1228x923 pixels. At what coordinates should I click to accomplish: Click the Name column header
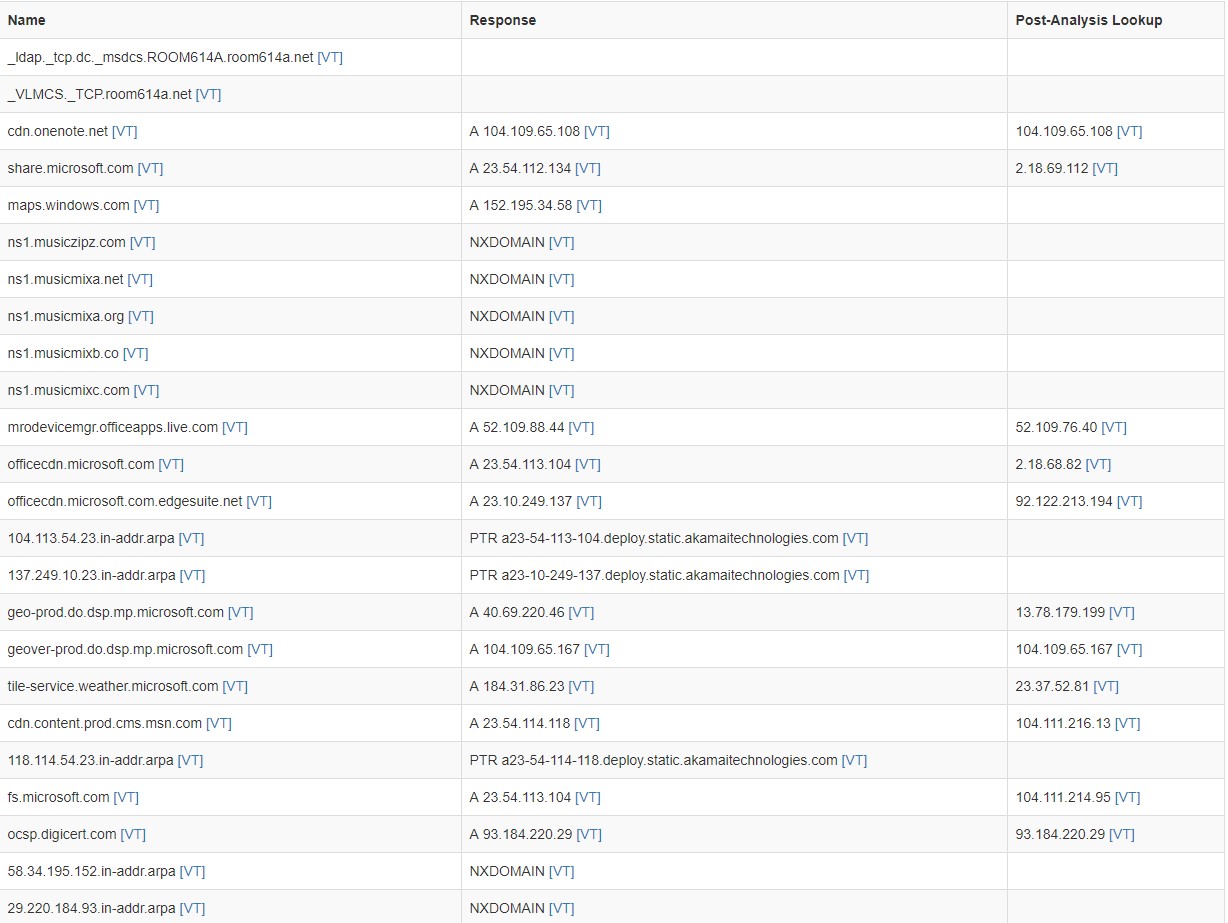(26, 19)
